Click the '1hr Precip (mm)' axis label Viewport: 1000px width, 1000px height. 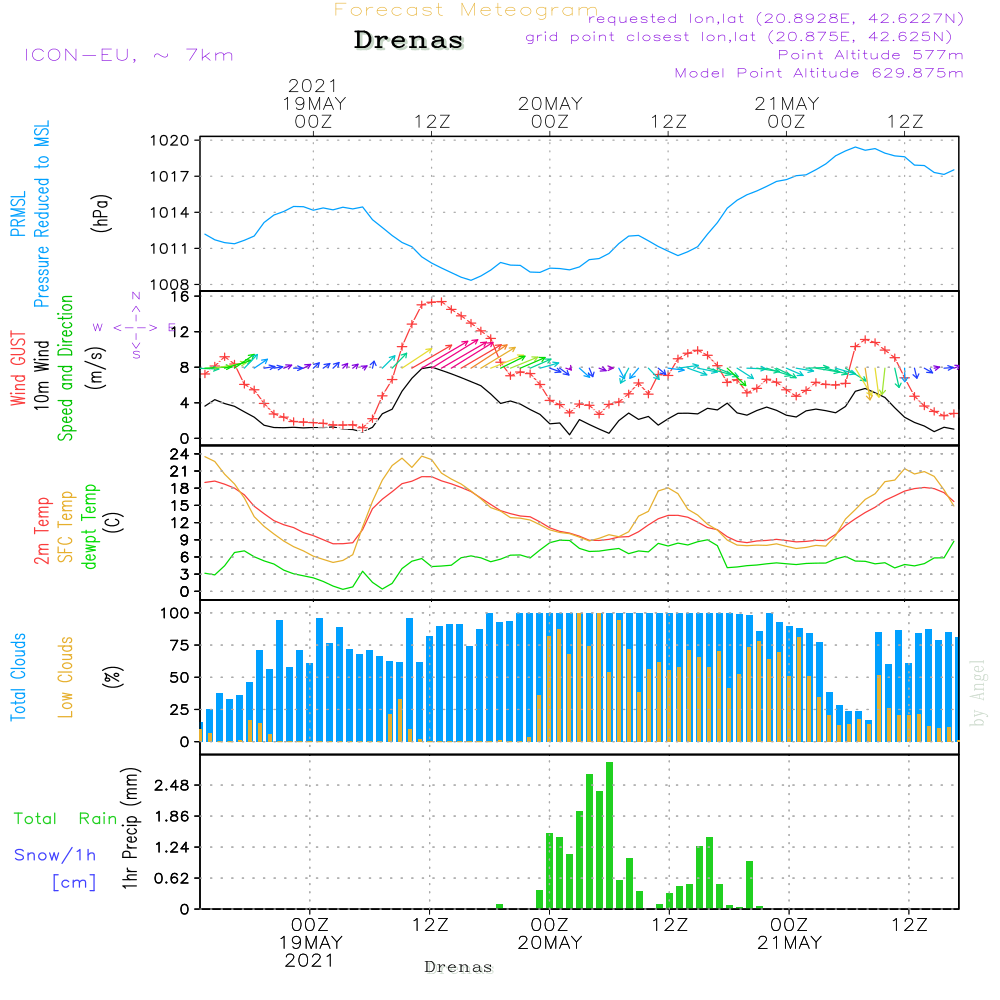coord(130,828)
